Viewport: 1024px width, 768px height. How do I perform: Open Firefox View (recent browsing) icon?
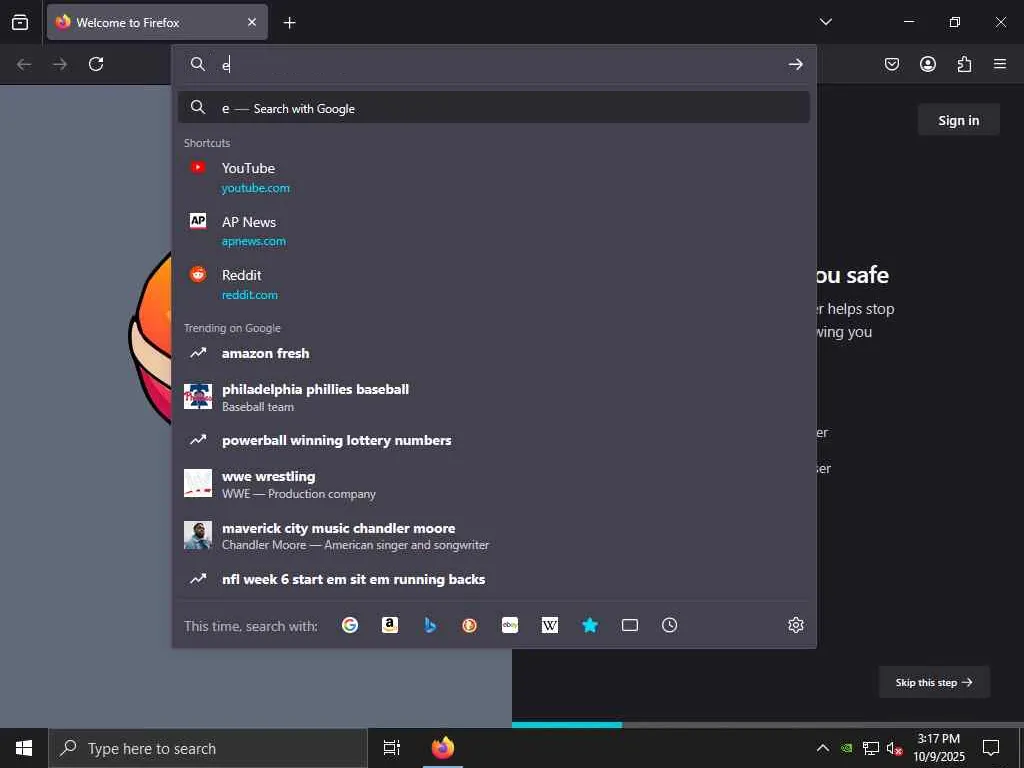click(20, 22)
